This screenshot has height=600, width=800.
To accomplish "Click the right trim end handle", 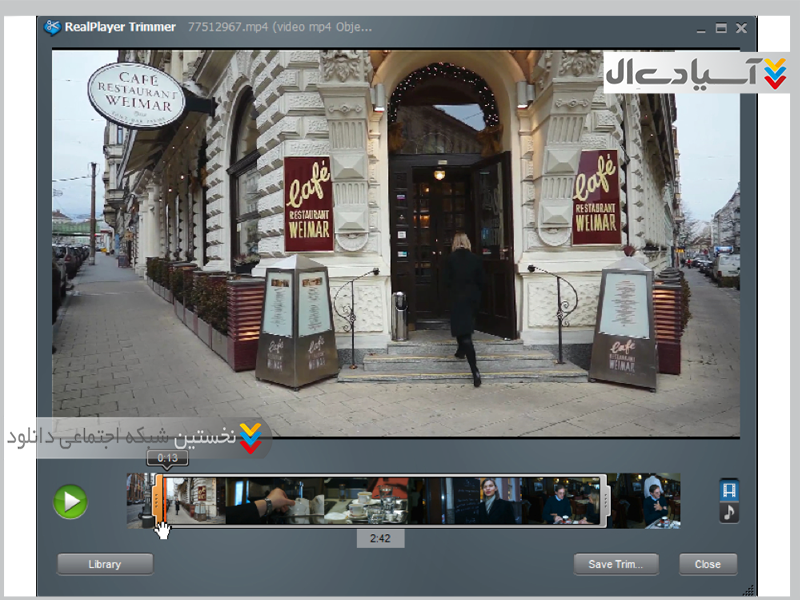I will (x=604, y=500).
